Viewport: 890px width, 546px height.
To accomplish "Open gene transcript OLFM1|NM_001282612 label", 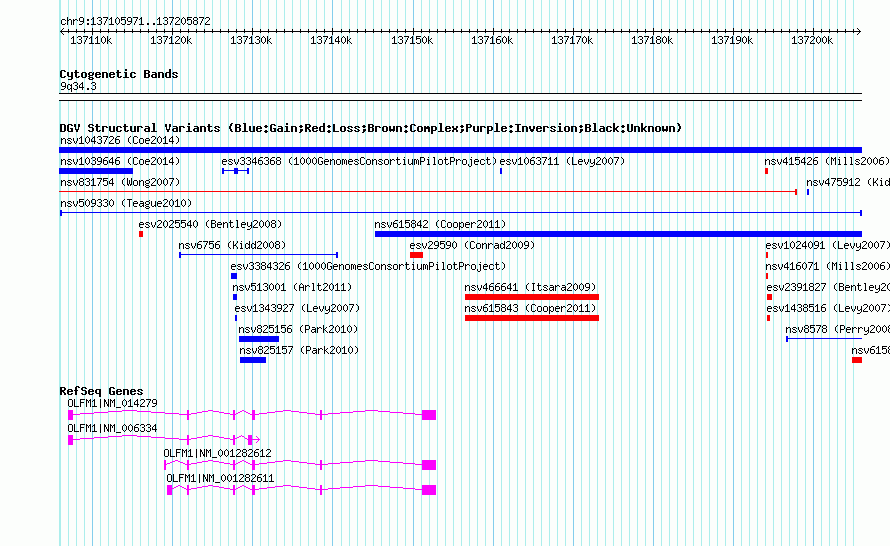I will tap(217, 453).
